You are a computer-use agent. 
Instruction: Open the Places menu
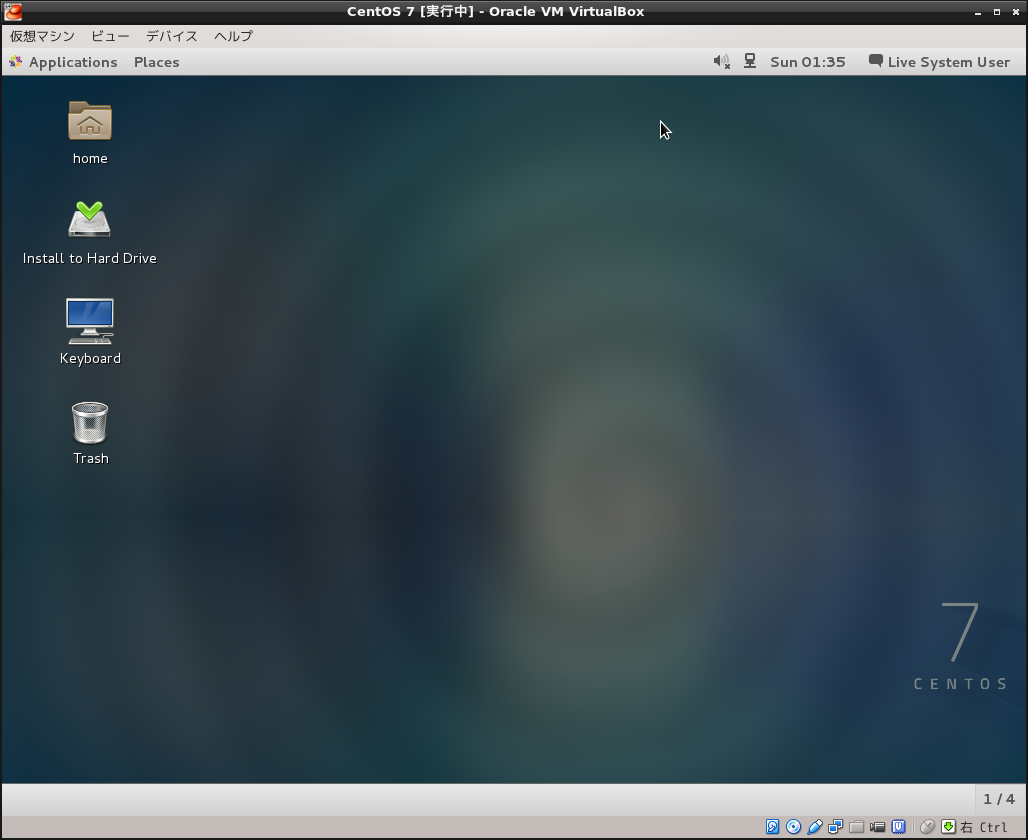pos(157,62)
